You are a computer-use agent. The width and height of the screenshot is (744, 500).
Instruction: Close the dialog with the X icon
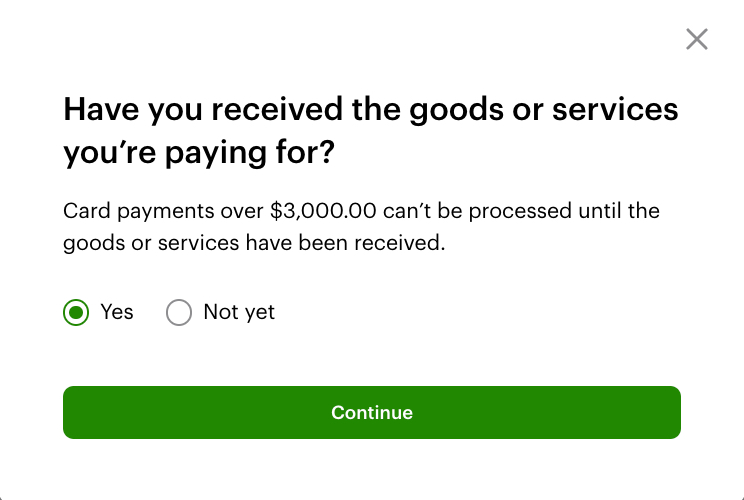point(696,40)
